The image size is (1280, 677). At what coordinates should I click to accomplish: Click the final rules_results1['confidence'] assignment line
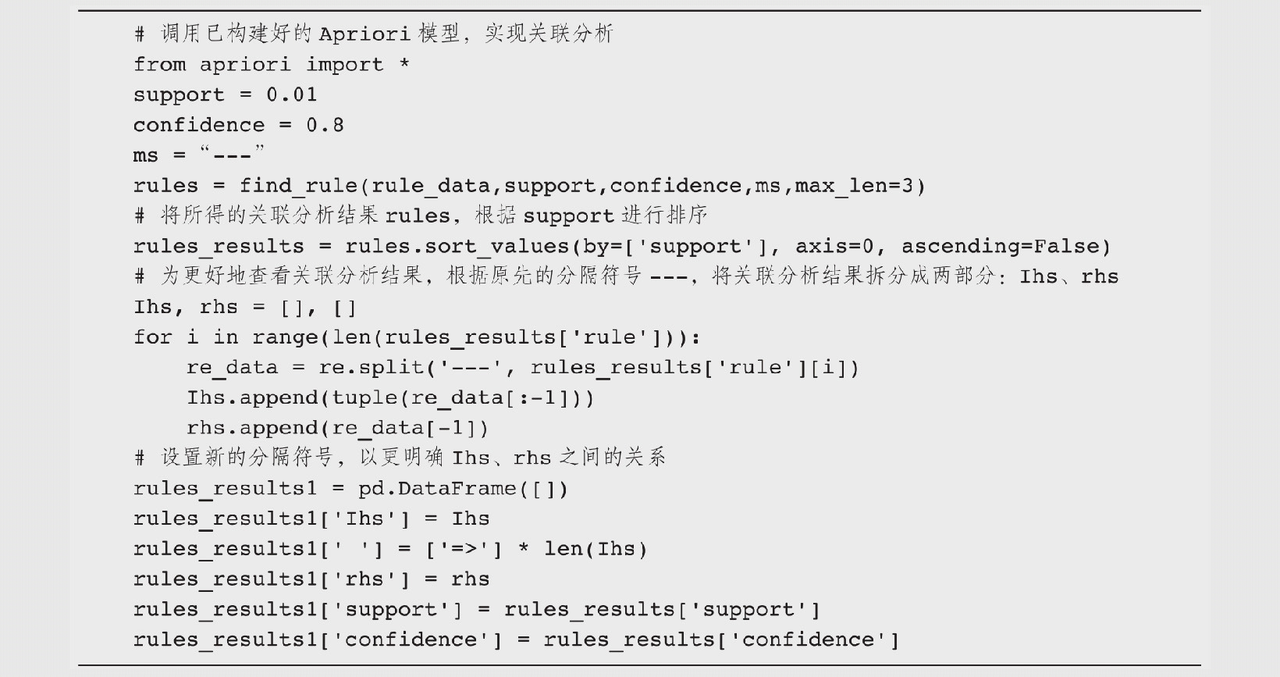(x=516, y=640)
